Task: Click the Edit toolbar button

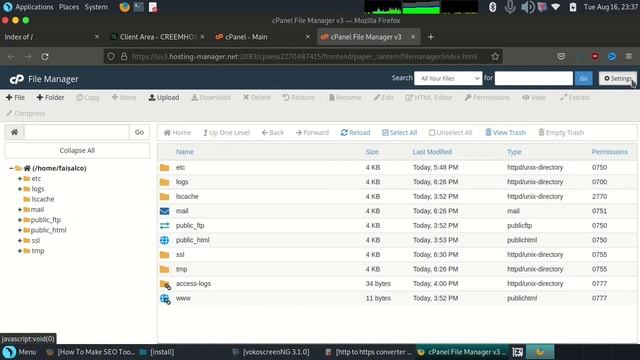Action: tap(384, 98)
